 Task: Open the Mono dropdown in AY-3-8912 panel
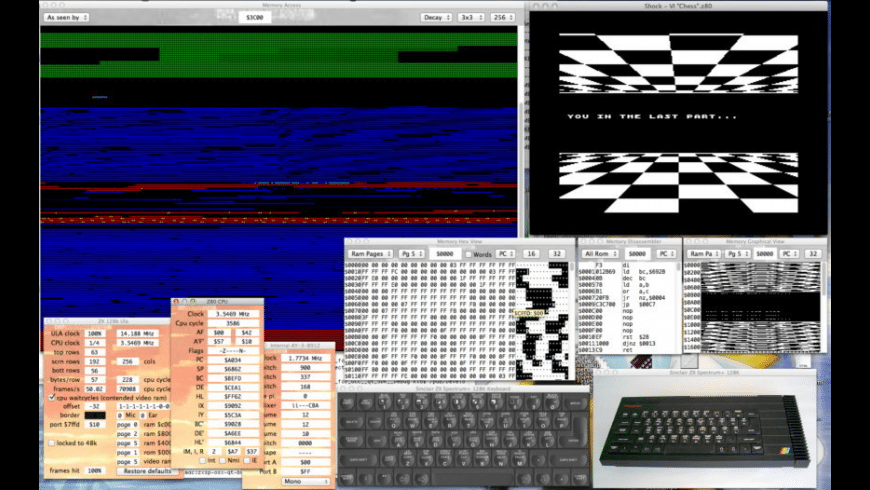tap(305, 481)
